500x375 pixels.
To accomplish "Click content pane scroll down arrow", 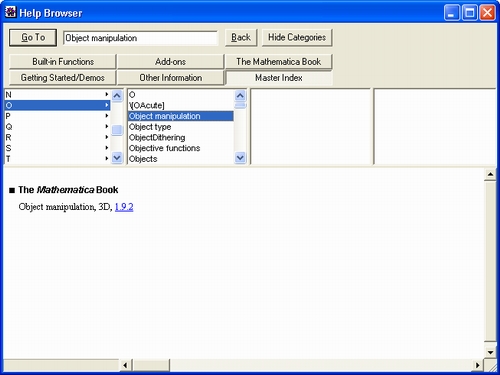I will tap(490, 352).
